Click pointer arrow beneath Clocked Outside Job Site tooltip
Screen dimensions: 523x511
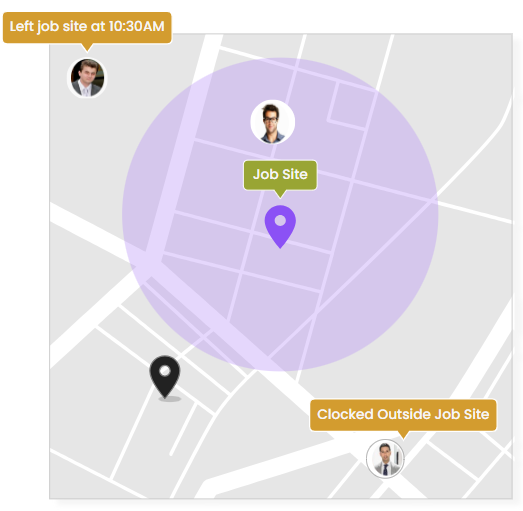click(403, 435)
